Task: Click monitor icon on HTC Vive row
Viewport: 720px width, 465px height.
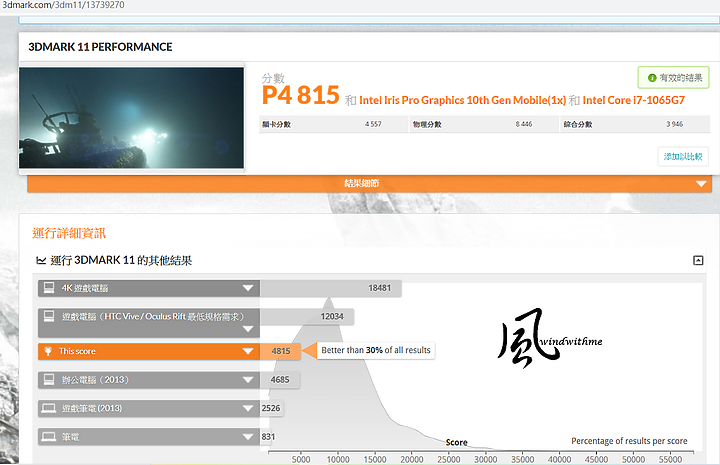Action: [49, 316]
